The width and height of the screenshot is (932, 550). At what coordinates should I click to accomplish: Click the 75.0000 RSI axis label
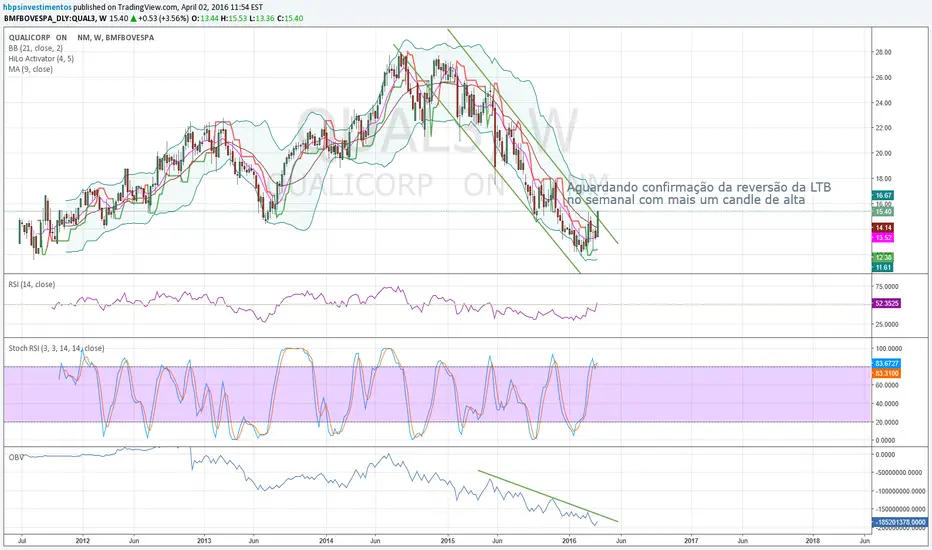click(x=887, y=287)
